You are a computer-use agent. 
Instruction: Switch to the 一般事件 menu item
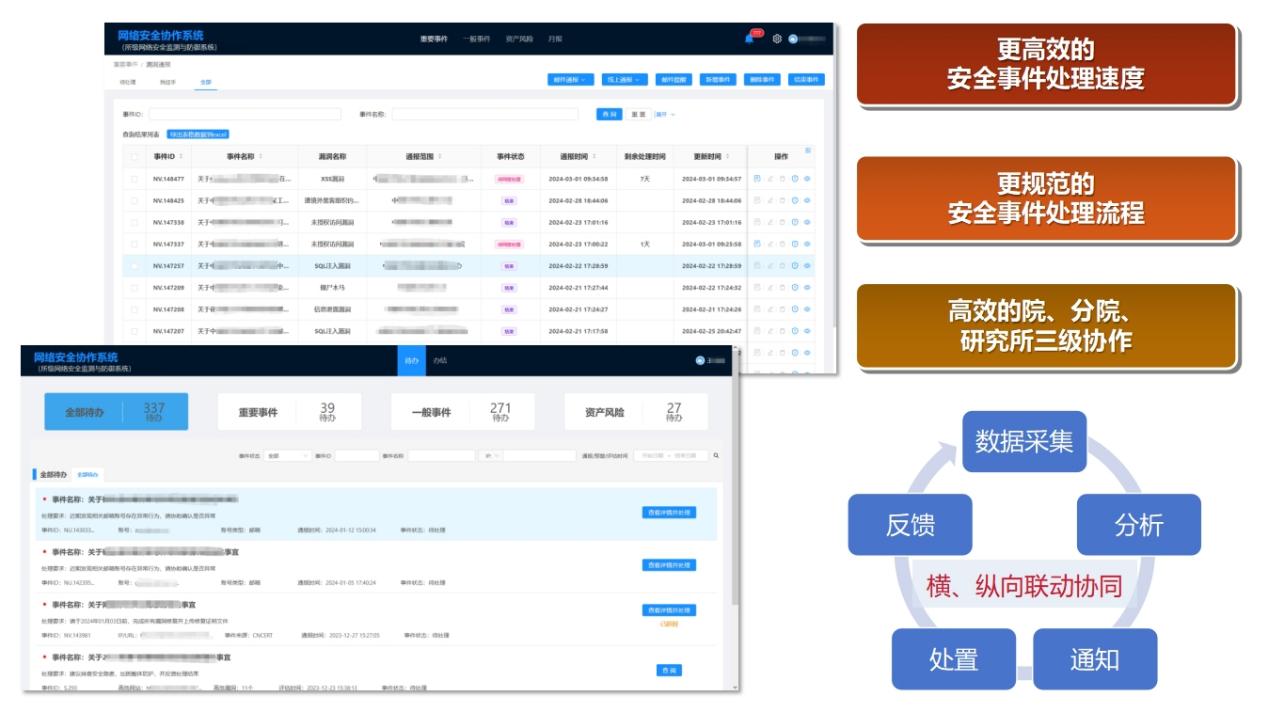coord(476,39)
